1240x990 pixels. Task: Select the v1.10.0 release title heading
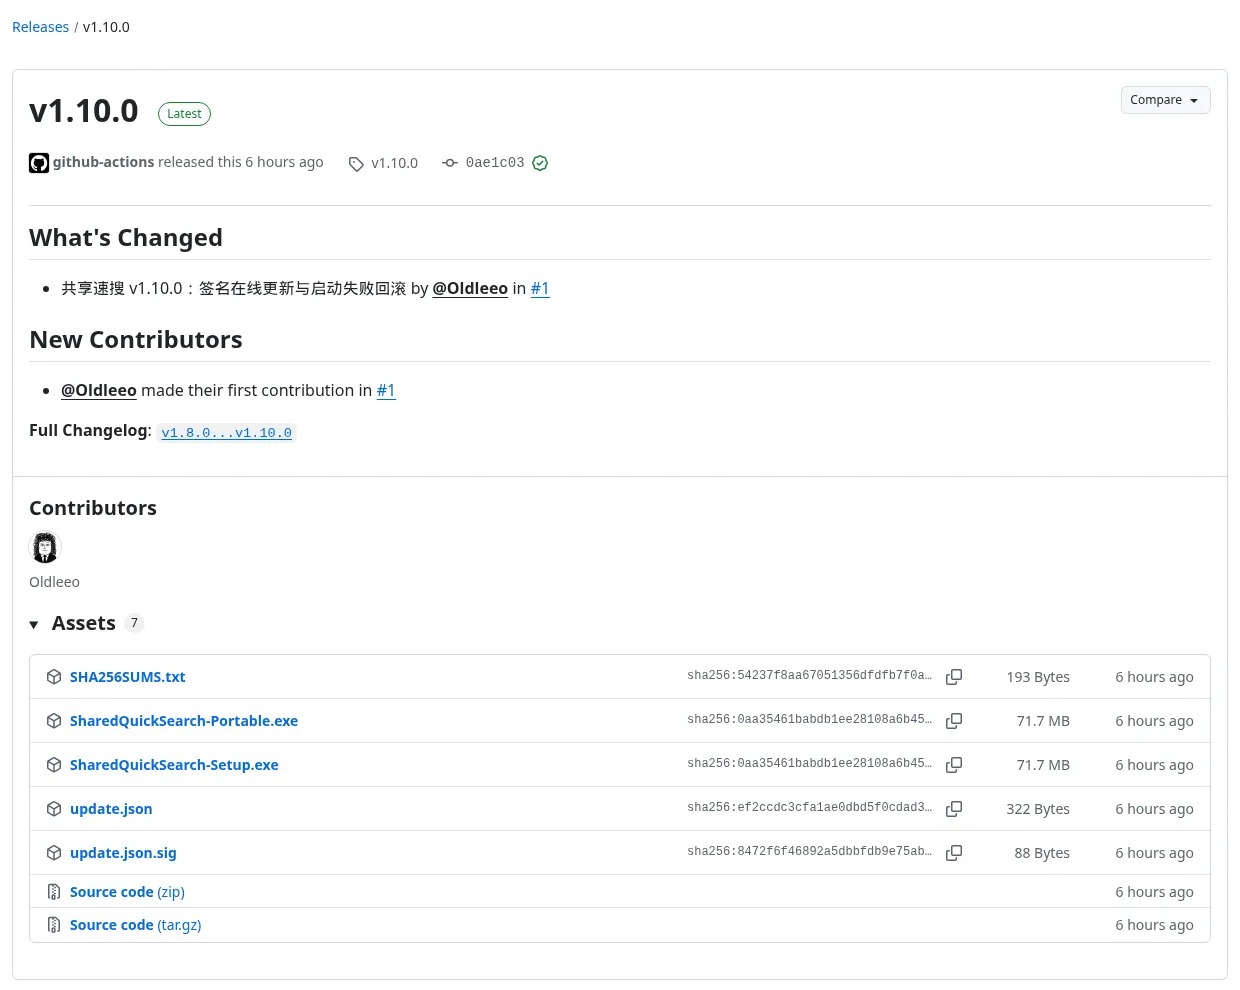[x=84, y=111]
